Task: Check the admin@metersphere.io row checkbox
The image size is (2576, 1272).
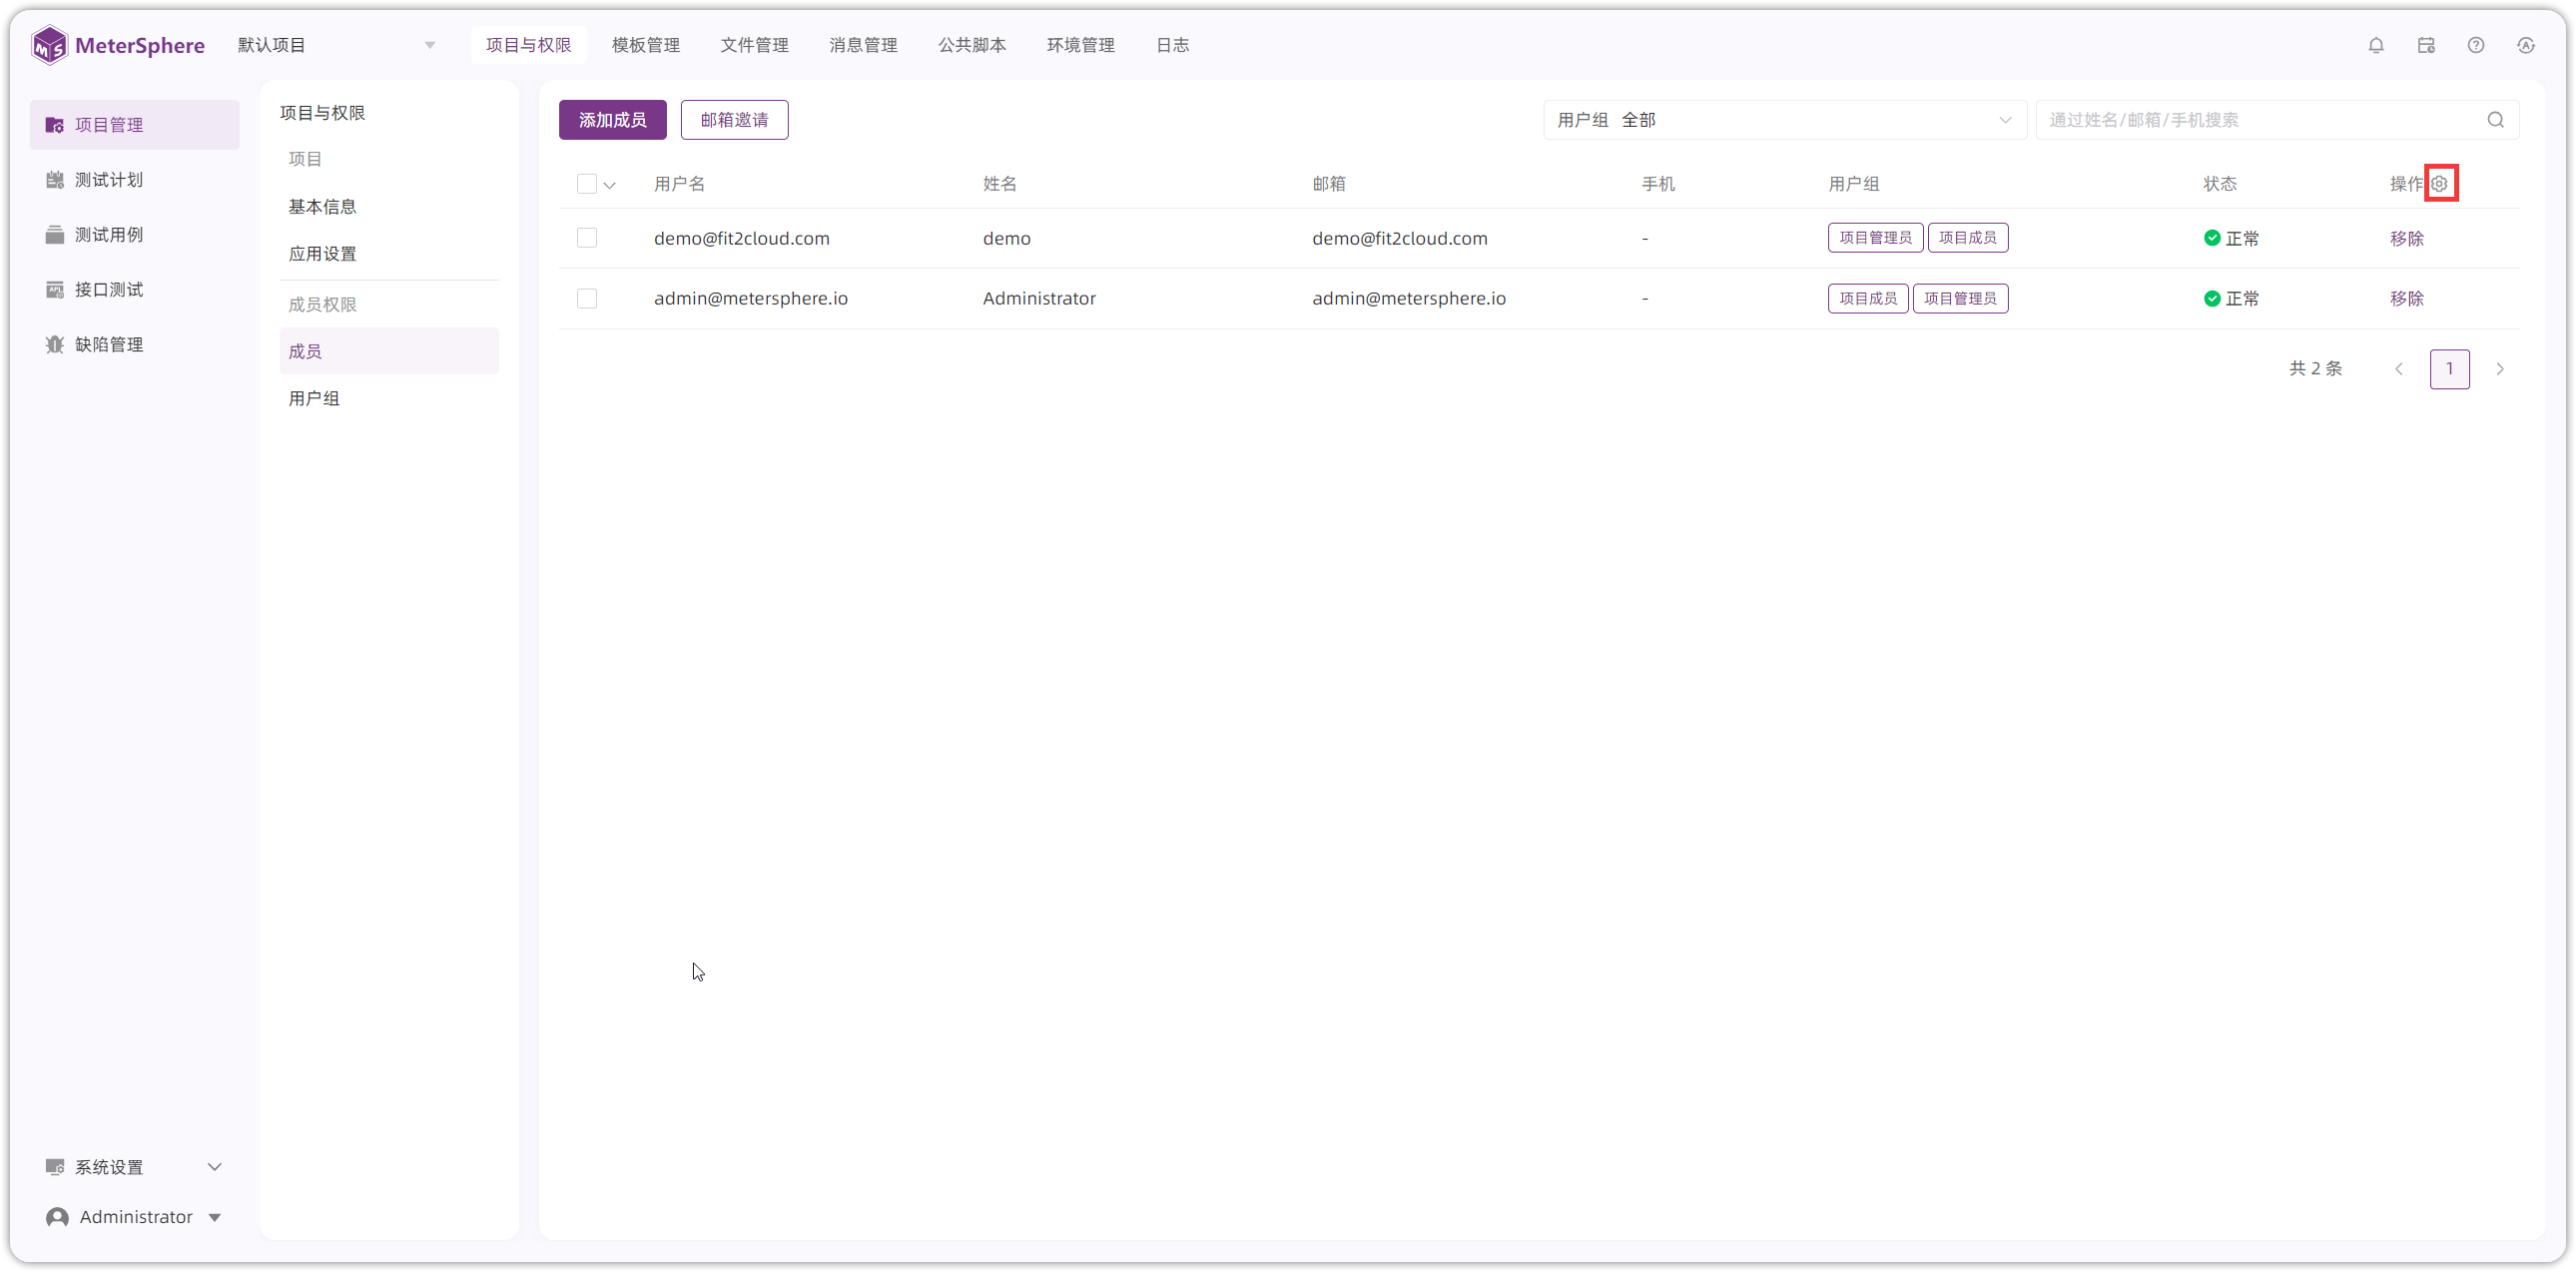Action: click(587, 299)
